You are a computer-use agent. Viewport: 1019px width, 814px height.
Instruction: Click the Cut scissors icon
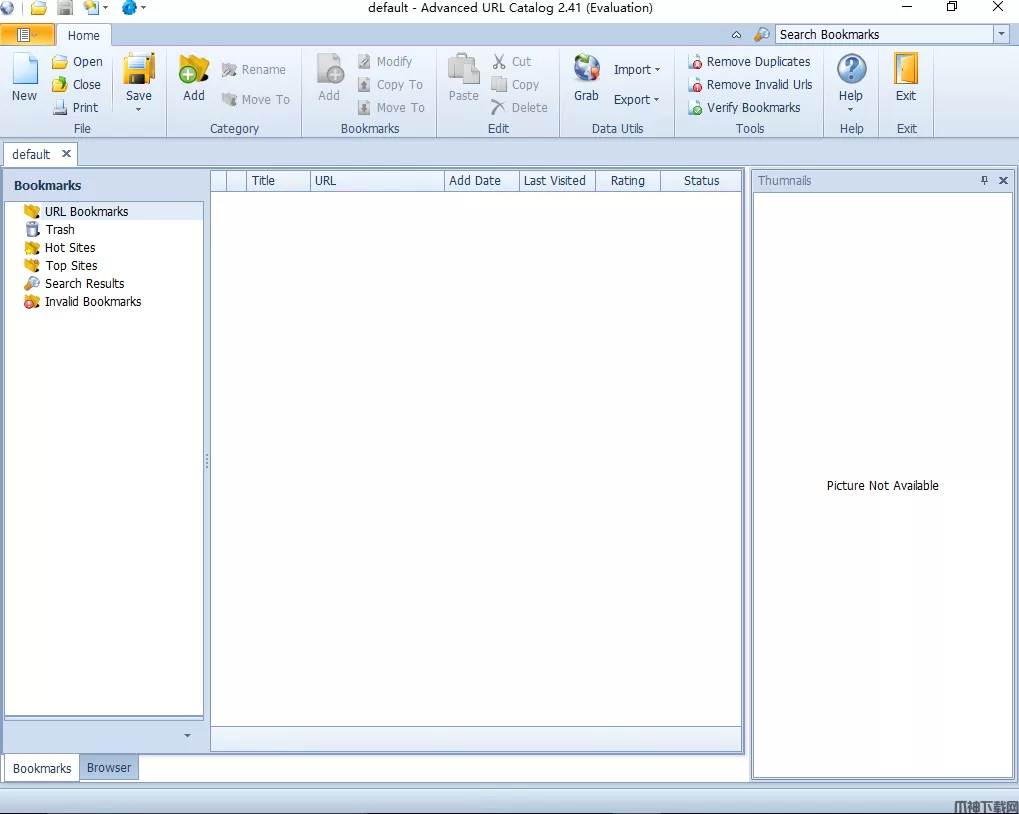pos(499,62)
